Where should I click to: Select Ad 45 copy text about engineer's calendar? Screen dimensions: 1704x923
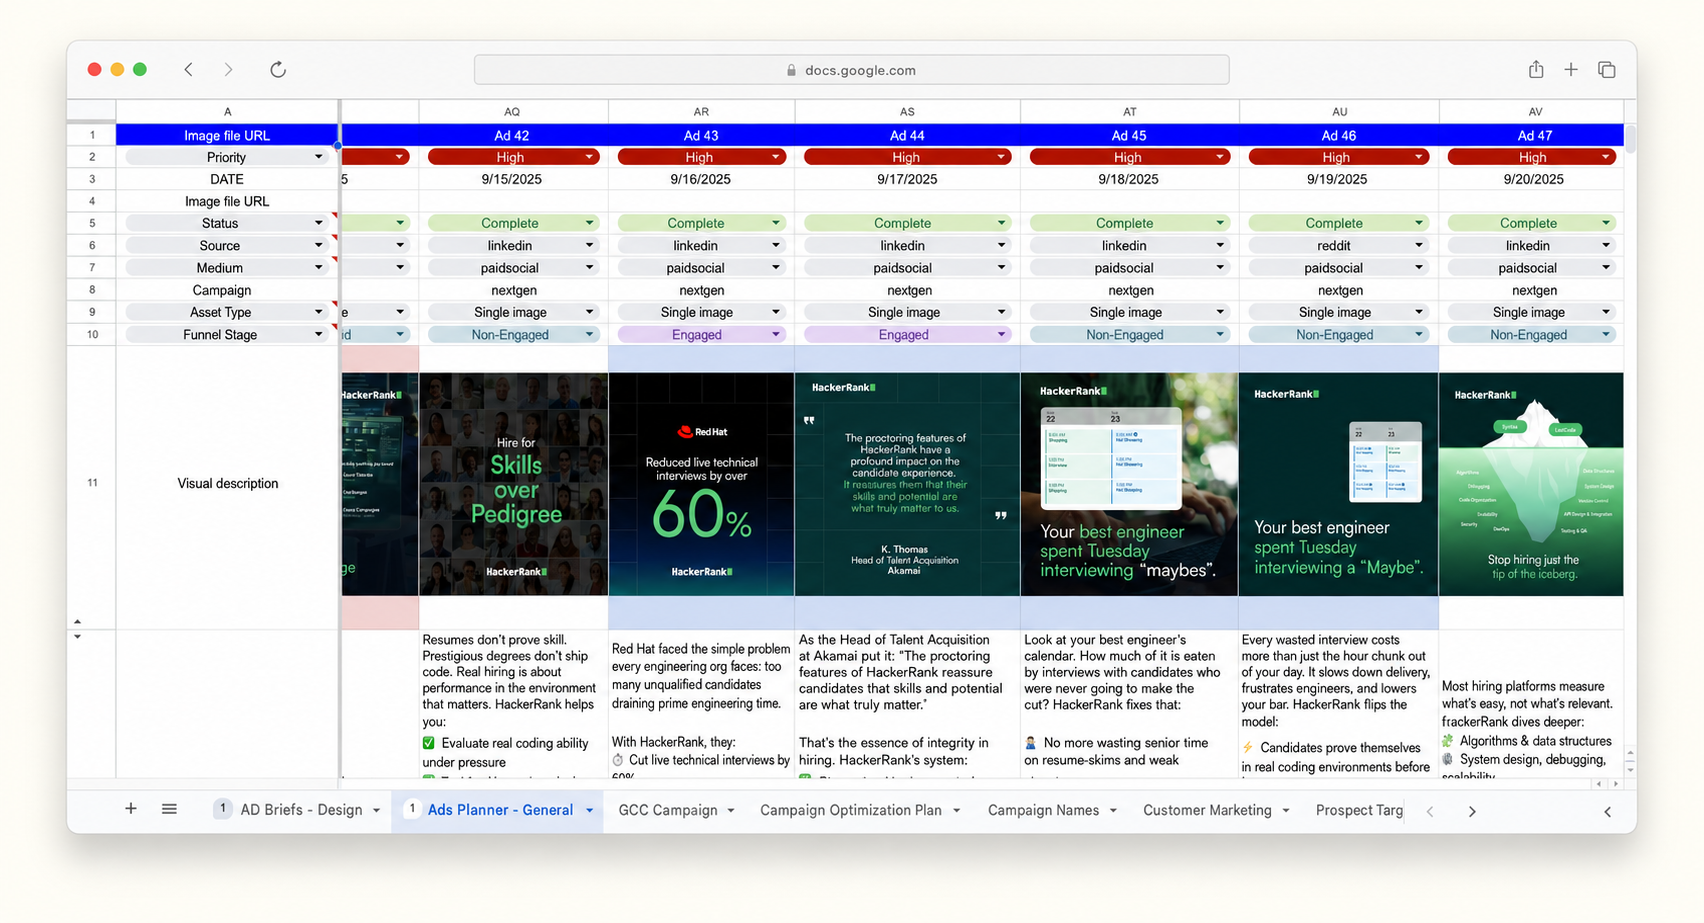point(1129,704)
